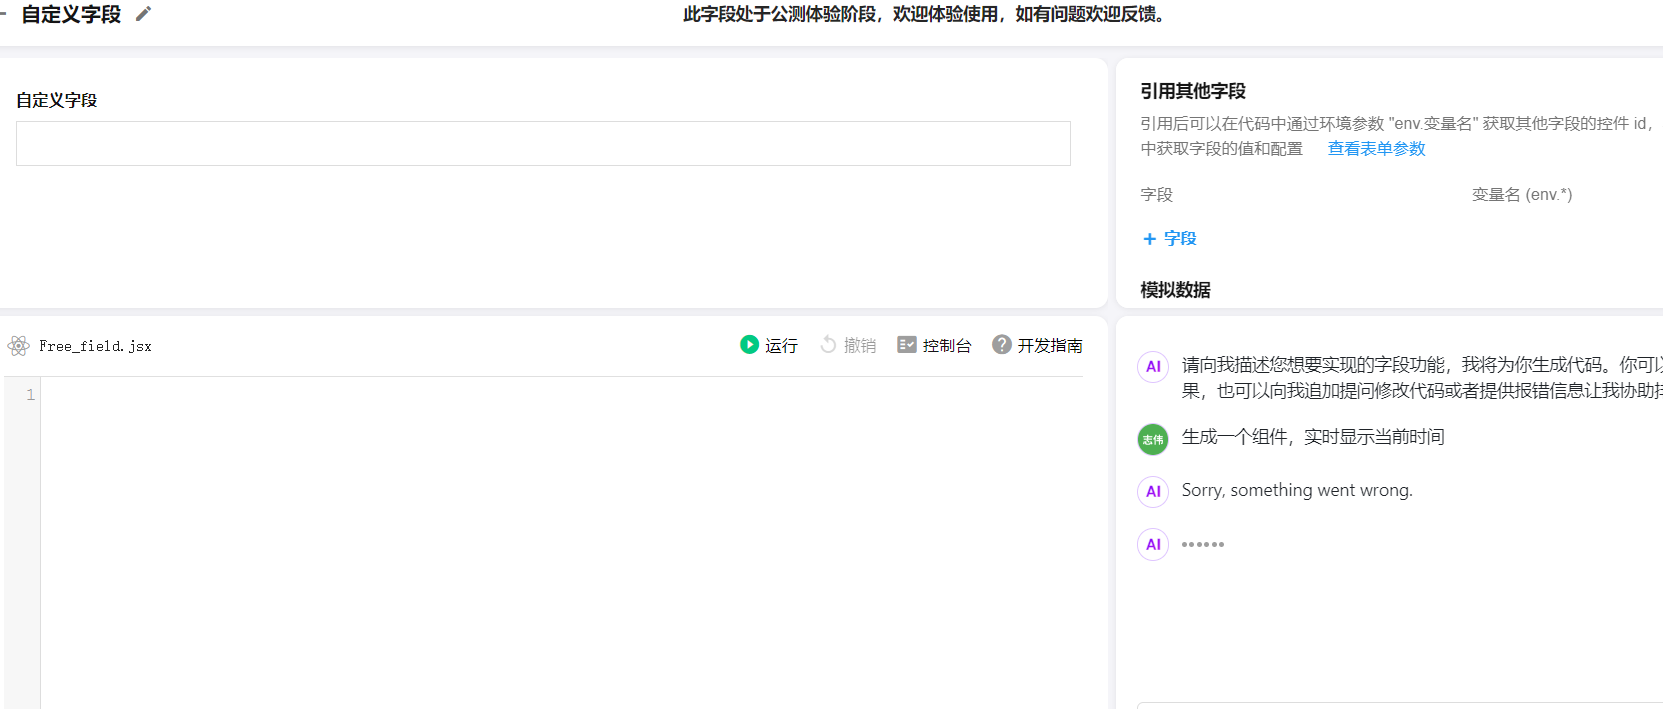The height and width of the screenshot is (709, 1663).
Task: Click line number 1 in the editor gutter
Action: (x=30, y=395)
